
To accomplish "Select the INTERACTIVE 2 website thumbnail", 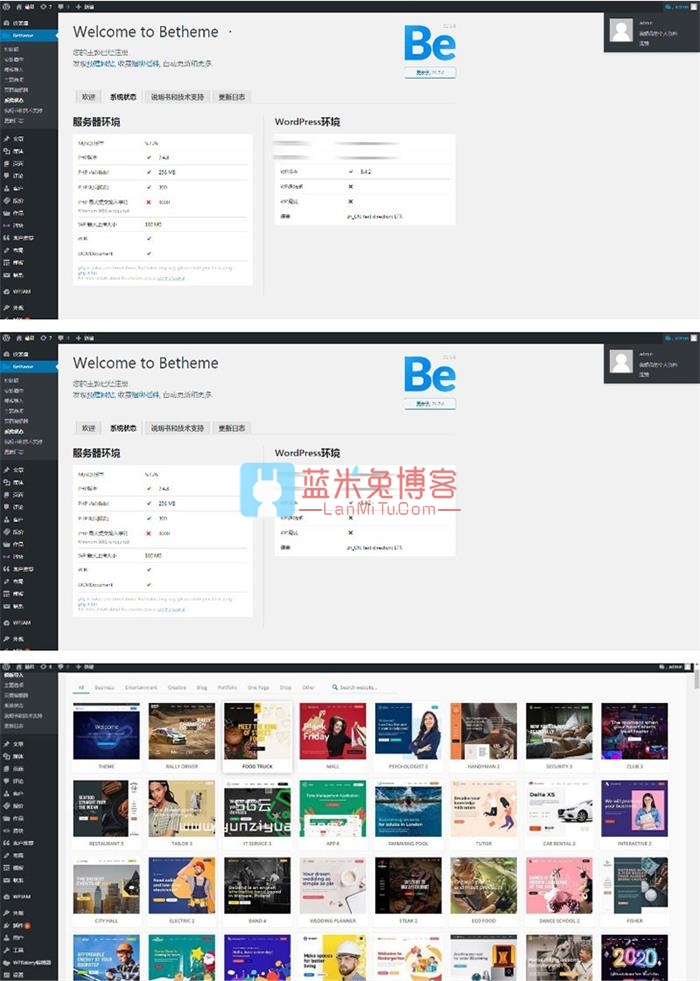I will tap(634, 808).
